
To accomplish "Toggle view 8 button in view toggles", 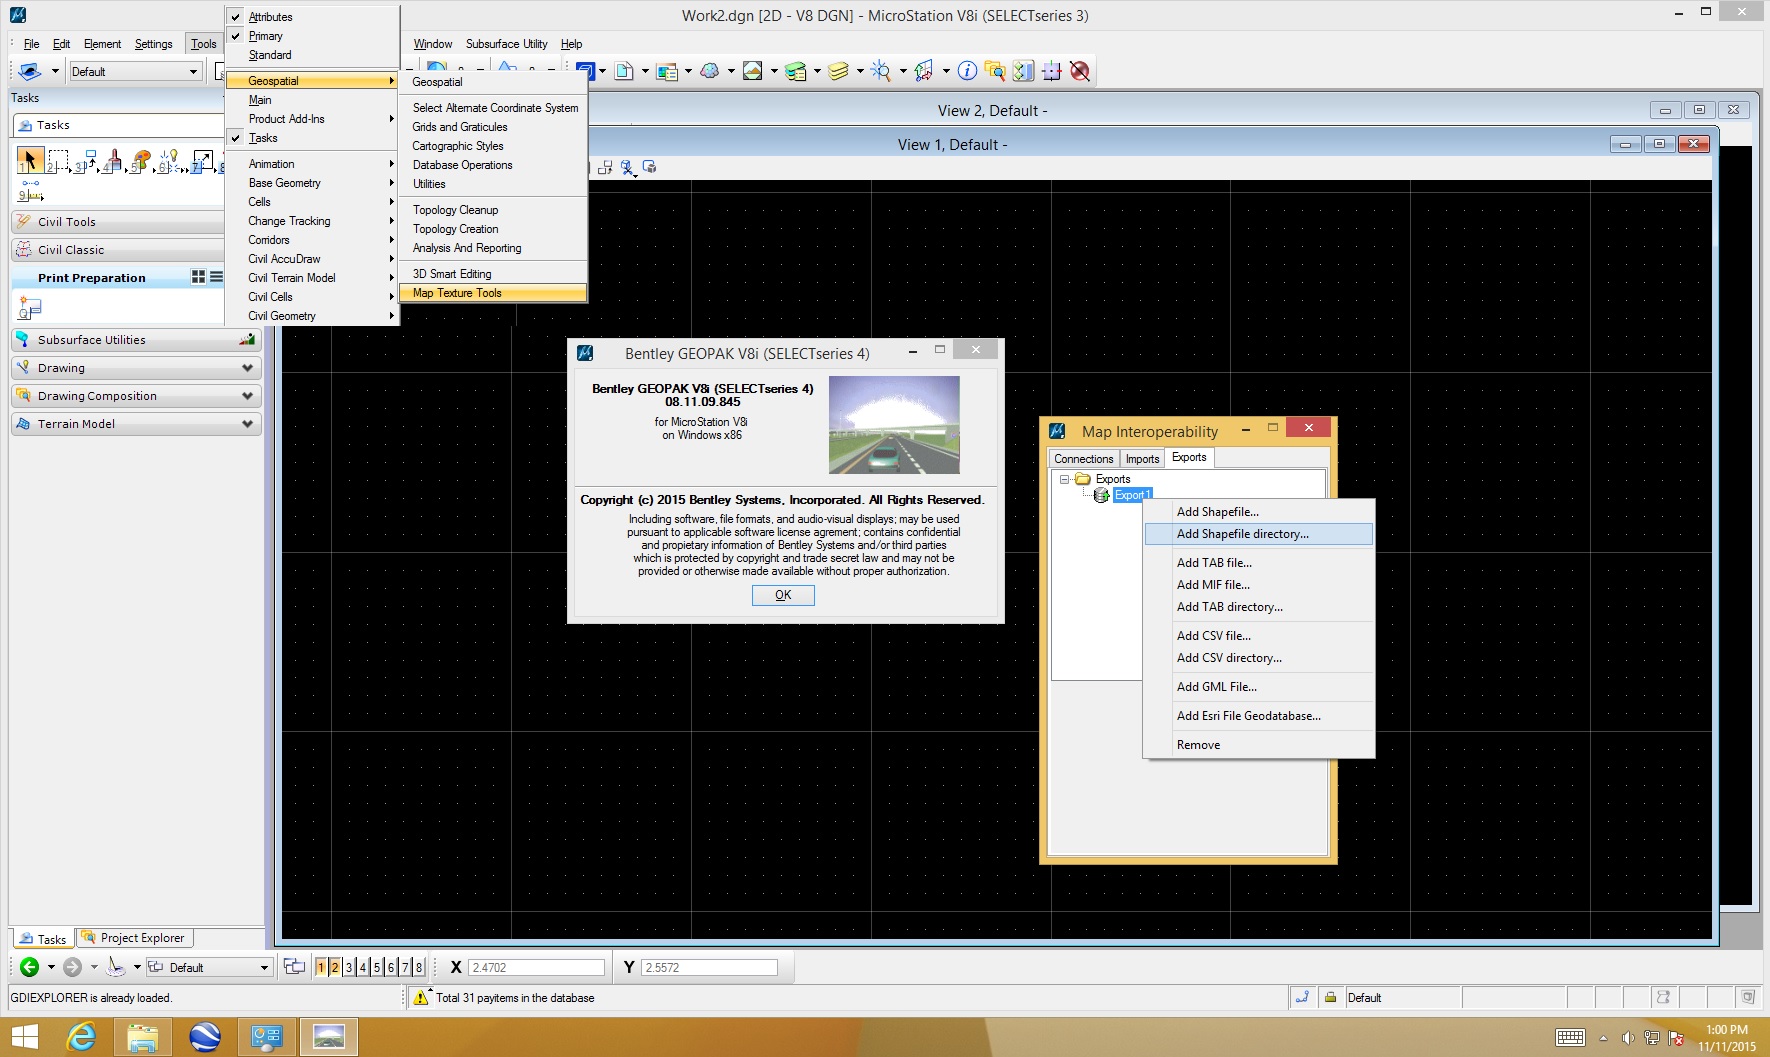I will click(x=419, y=967).
